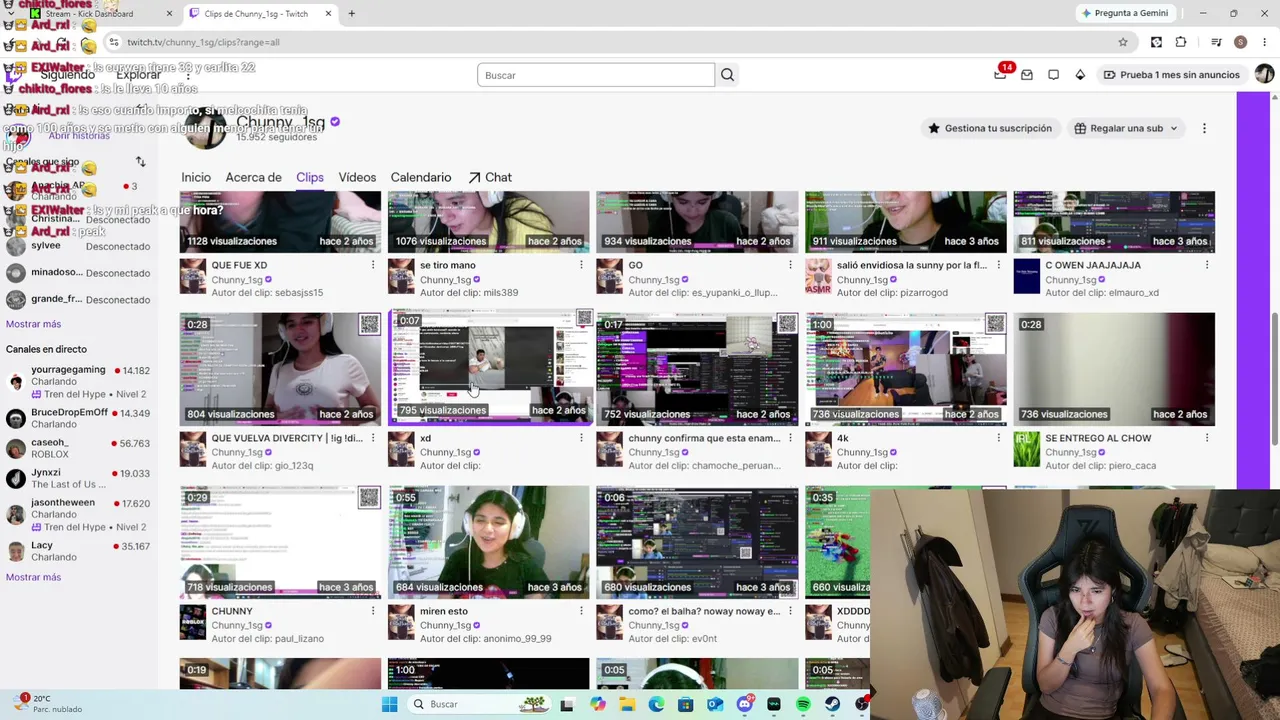Play the miren esto clip thumbnail
The image size is (1280, 720).
click(489, 541)
